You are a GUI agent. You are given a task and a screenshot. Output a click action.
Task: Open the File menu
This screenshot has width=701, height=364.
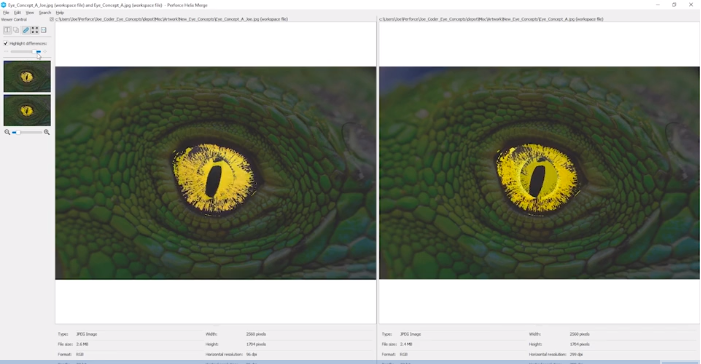pyautogui.click(x=6, y=13)
